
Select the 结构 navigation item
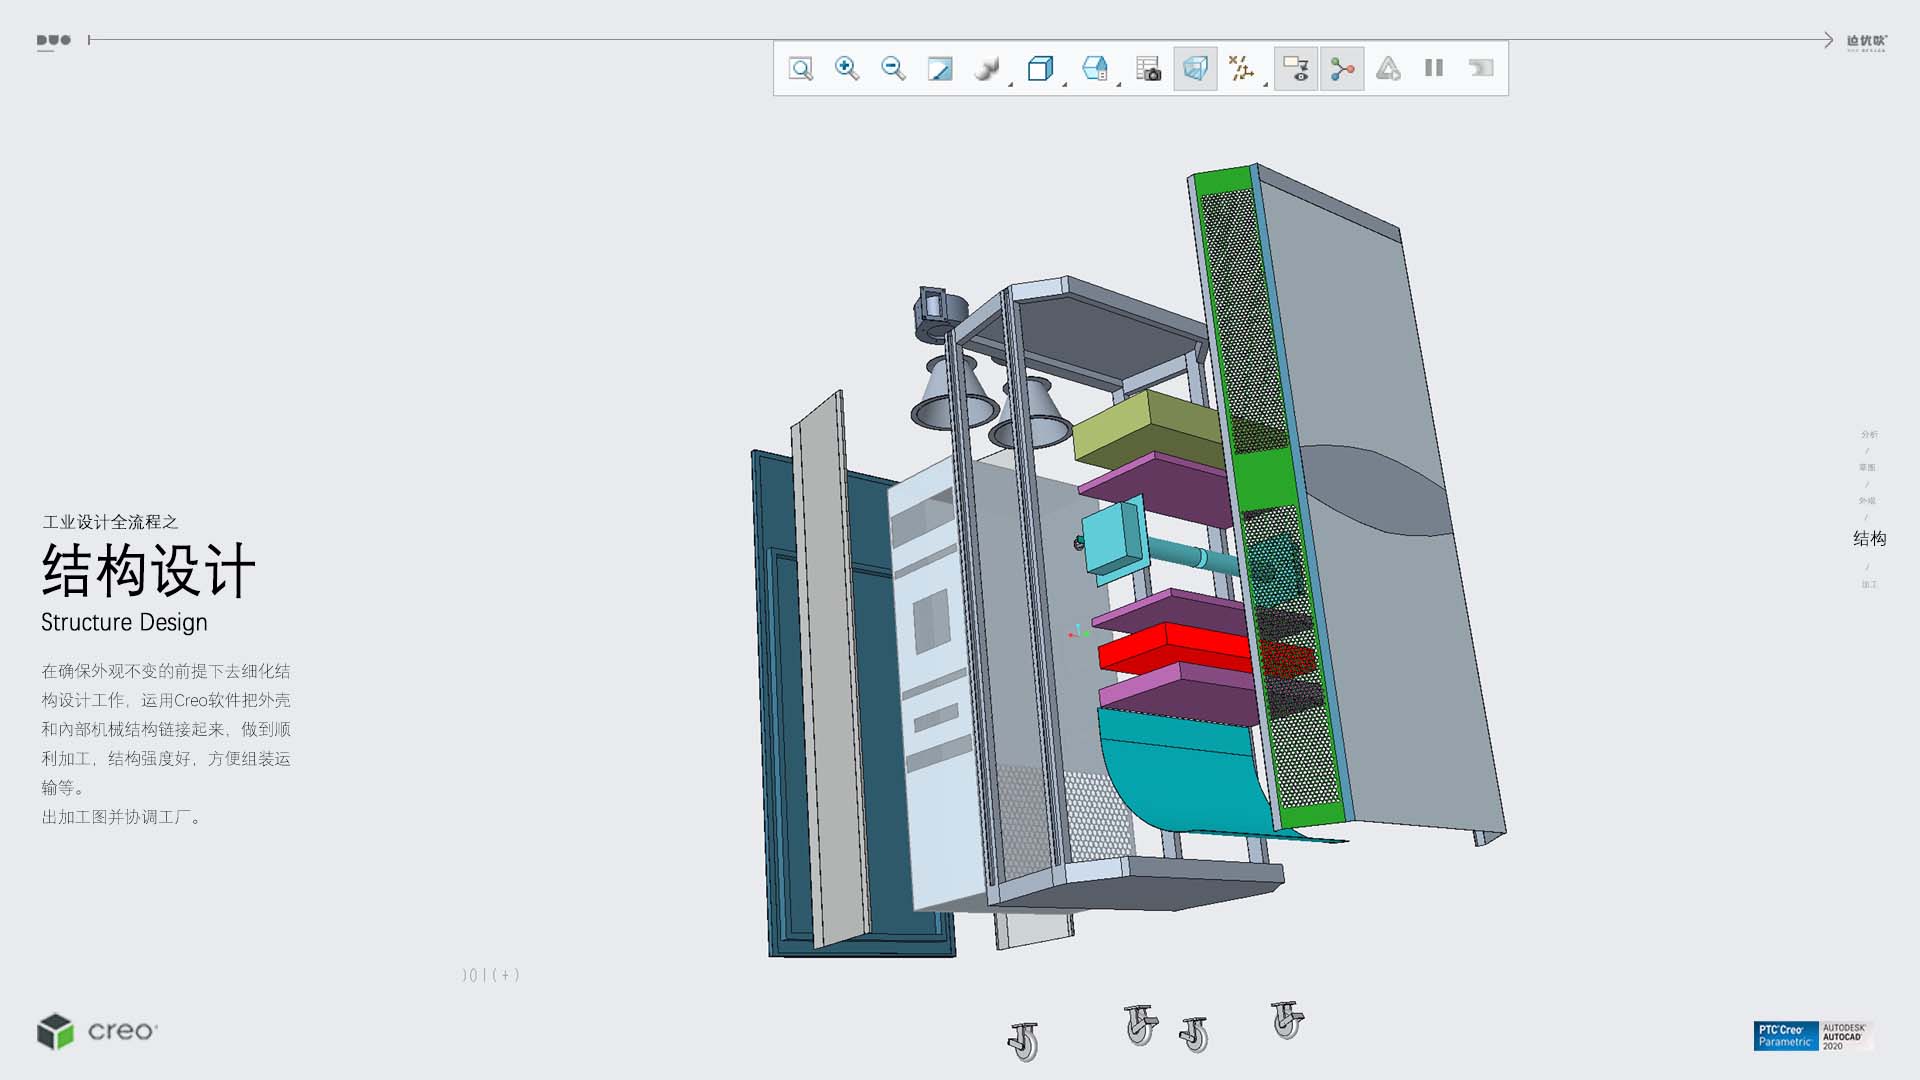click(1868, 539)
